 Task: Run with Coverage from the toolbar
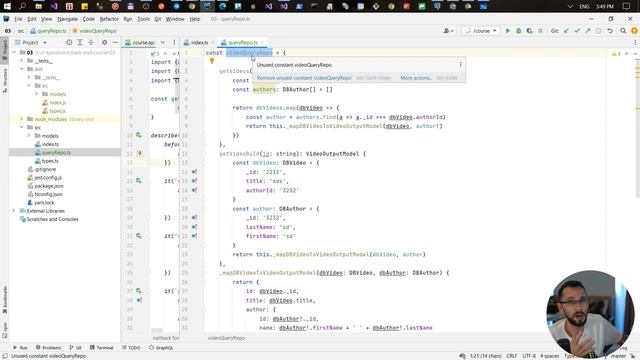529,31
